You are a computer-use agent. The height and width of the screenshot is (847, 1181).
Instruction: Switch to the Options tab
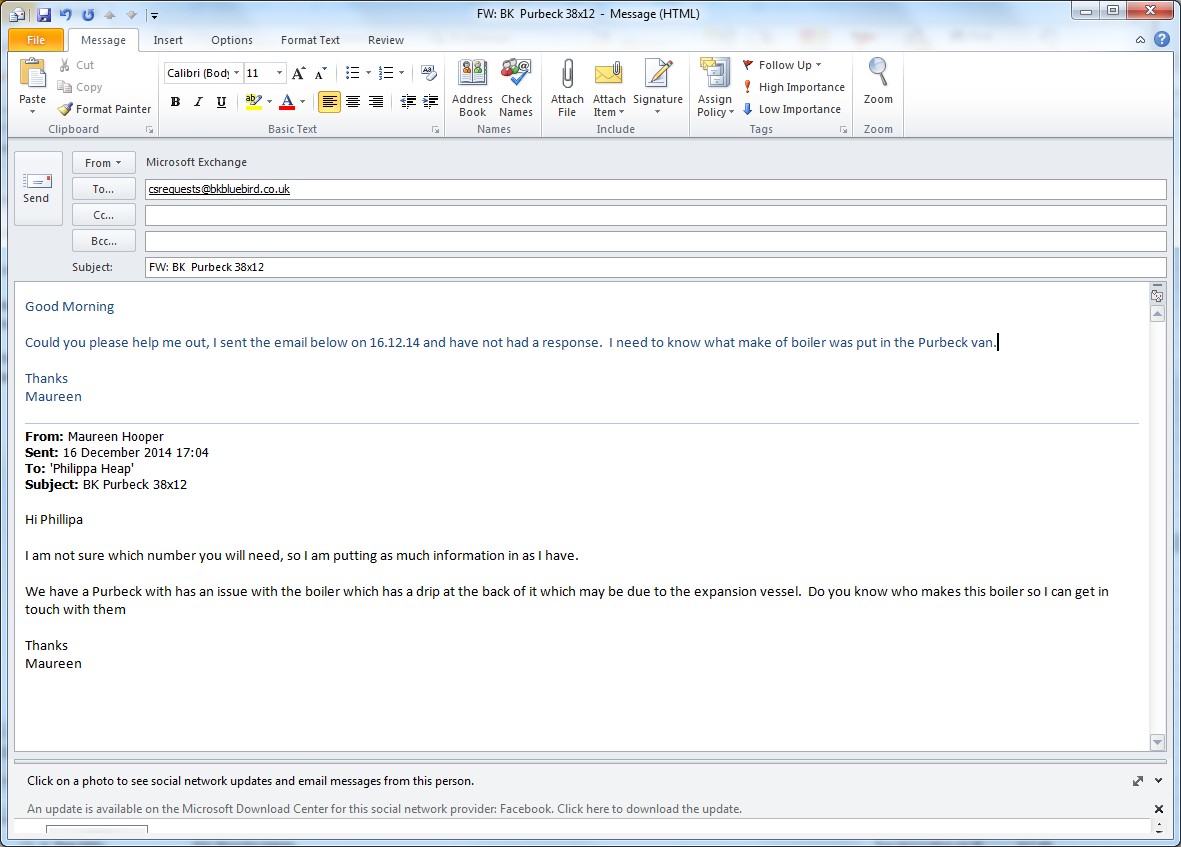coord(232,40)
